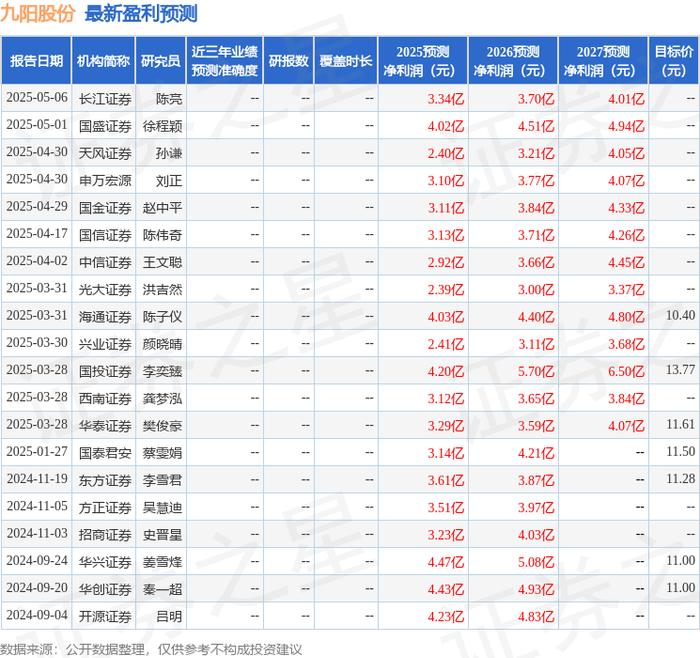
Task: Click 2.39亿 2025 forecast value
Action: point(446,290)
